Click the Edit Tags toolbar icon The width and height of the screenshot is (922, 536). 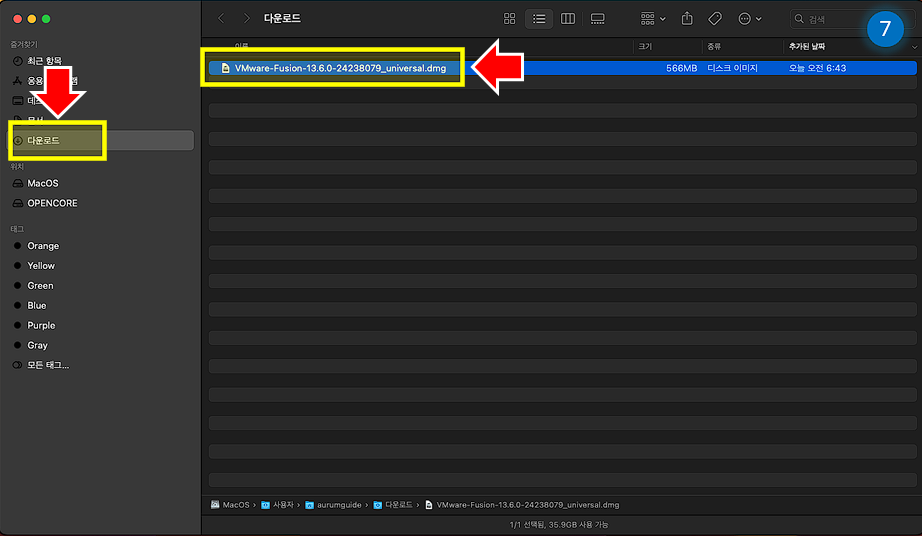[715, 19]
